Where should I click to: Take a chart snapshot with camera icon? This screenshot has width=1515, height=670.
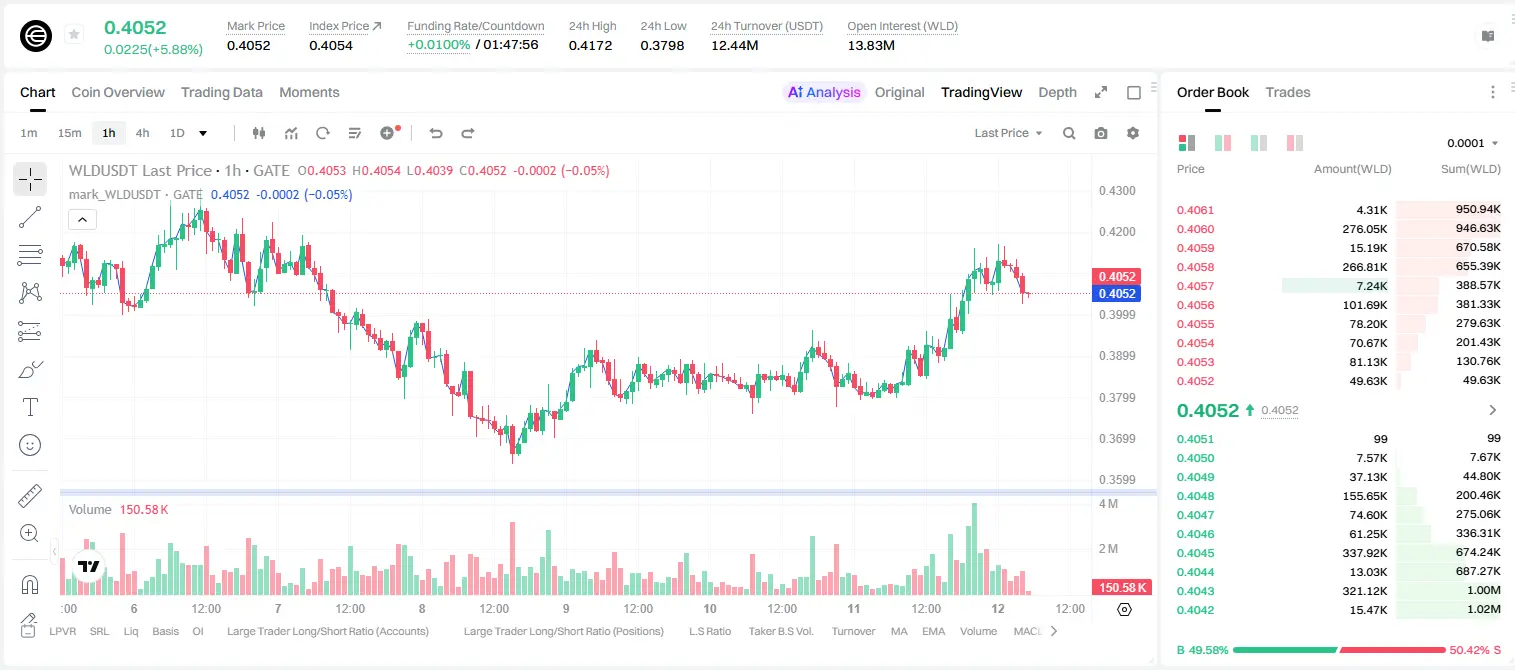[x=1101, y=133]
